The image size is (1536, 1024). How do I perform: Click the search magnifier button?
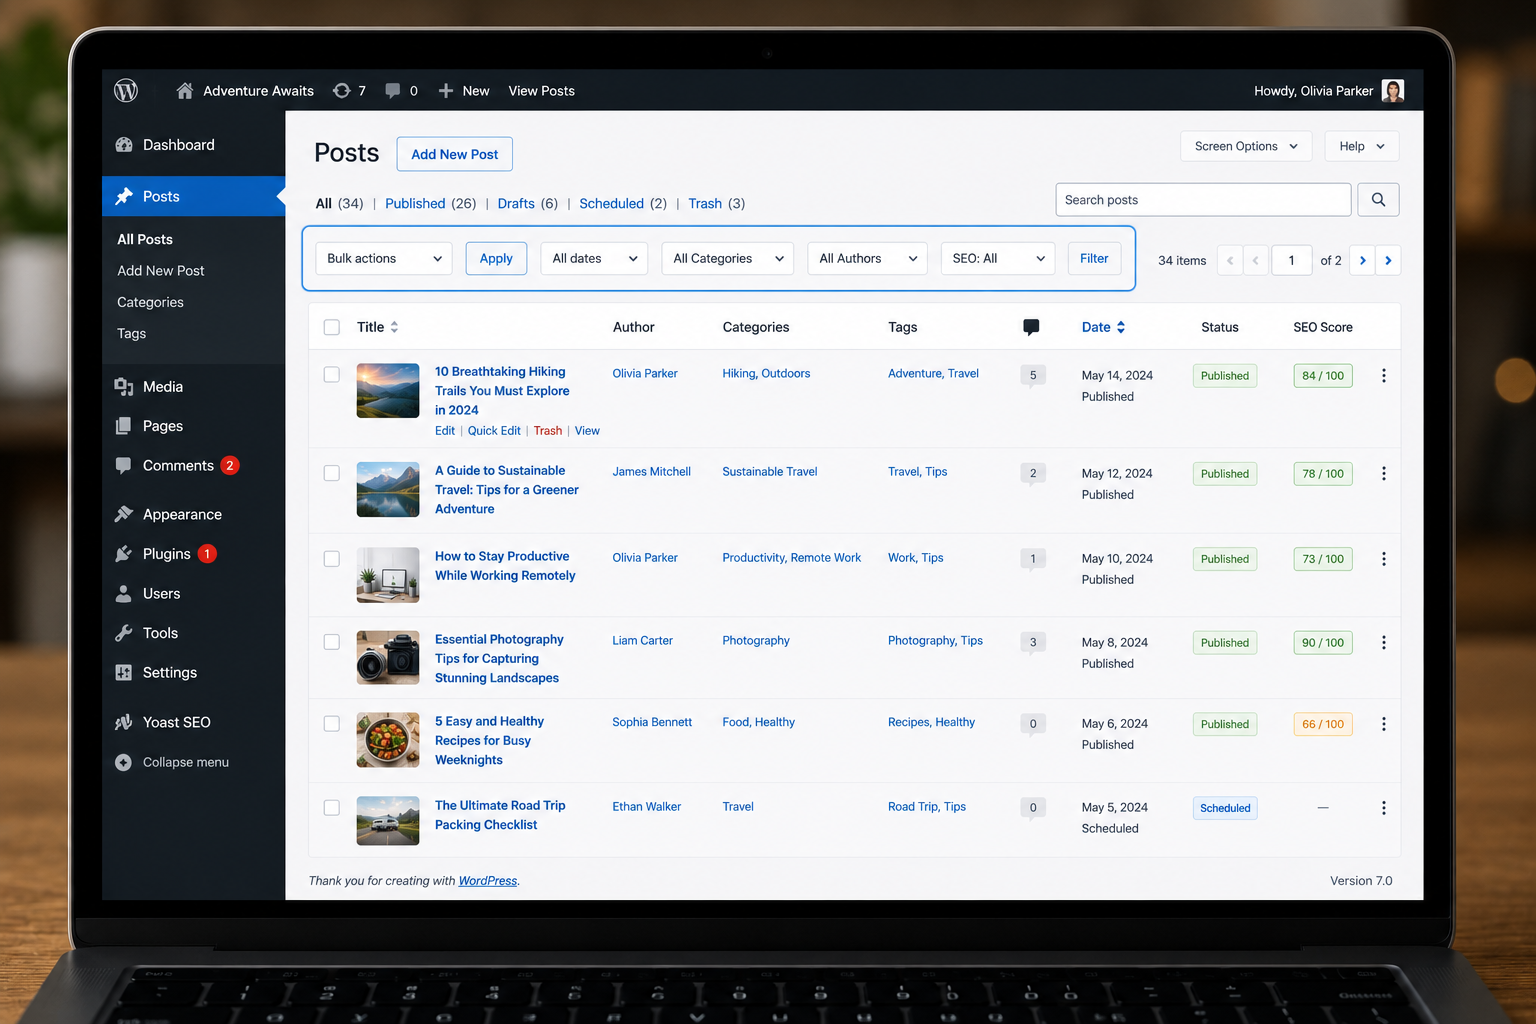coord(1378,200)
